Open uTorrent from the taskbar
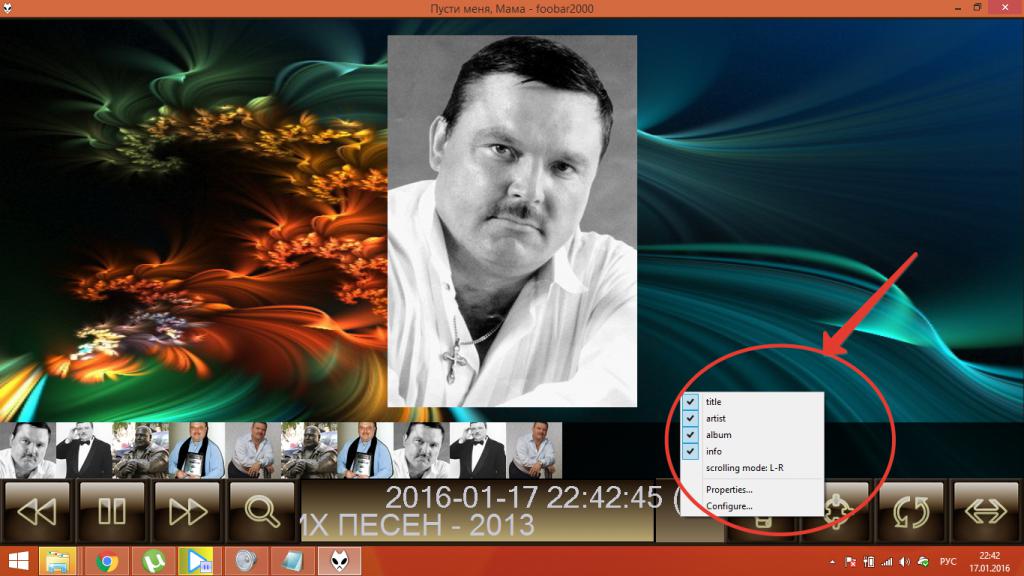Image resolution: width=1024 pixels, height=576 pixels. pos(154,561)
